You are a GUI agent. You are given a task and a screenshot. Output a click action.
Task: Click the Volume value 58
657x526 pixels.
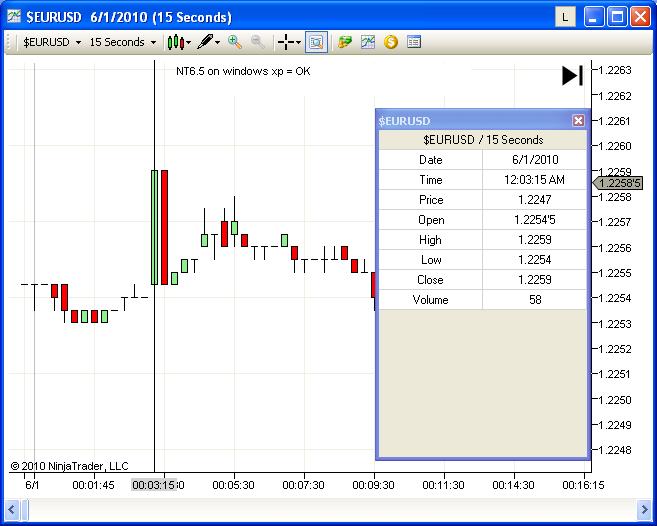(x=535, y=300)
